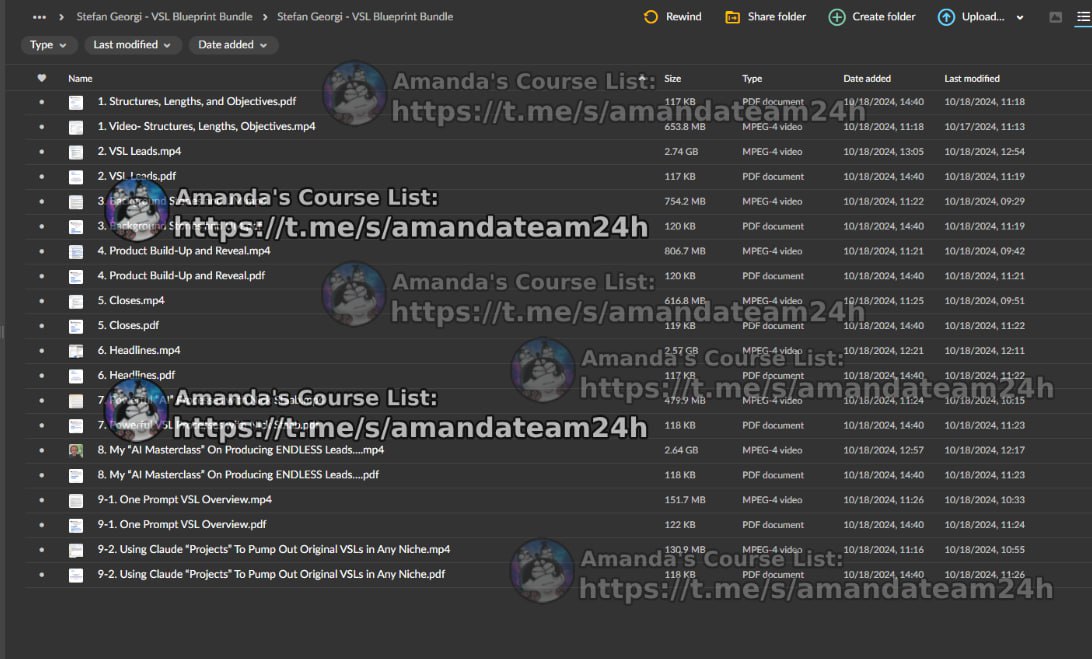Image resolution: width=1092 pixels, height=659 pixels.
Task: Select file icon of '9-1. One Prompt VSL Overview.pdf'
Action: click(x=76, y=525)
